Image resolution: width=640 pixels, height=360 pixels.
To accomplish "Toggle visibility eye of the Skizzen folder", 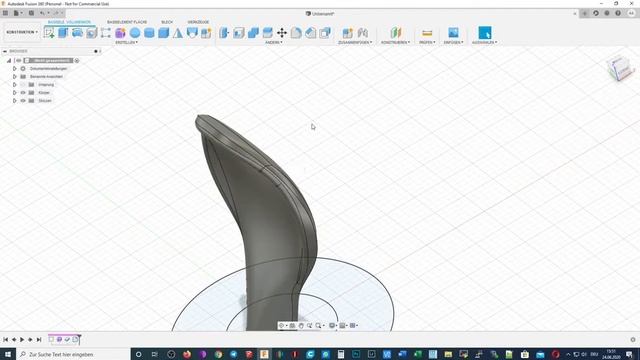I will pyautogui.click(x=23, y=100).
